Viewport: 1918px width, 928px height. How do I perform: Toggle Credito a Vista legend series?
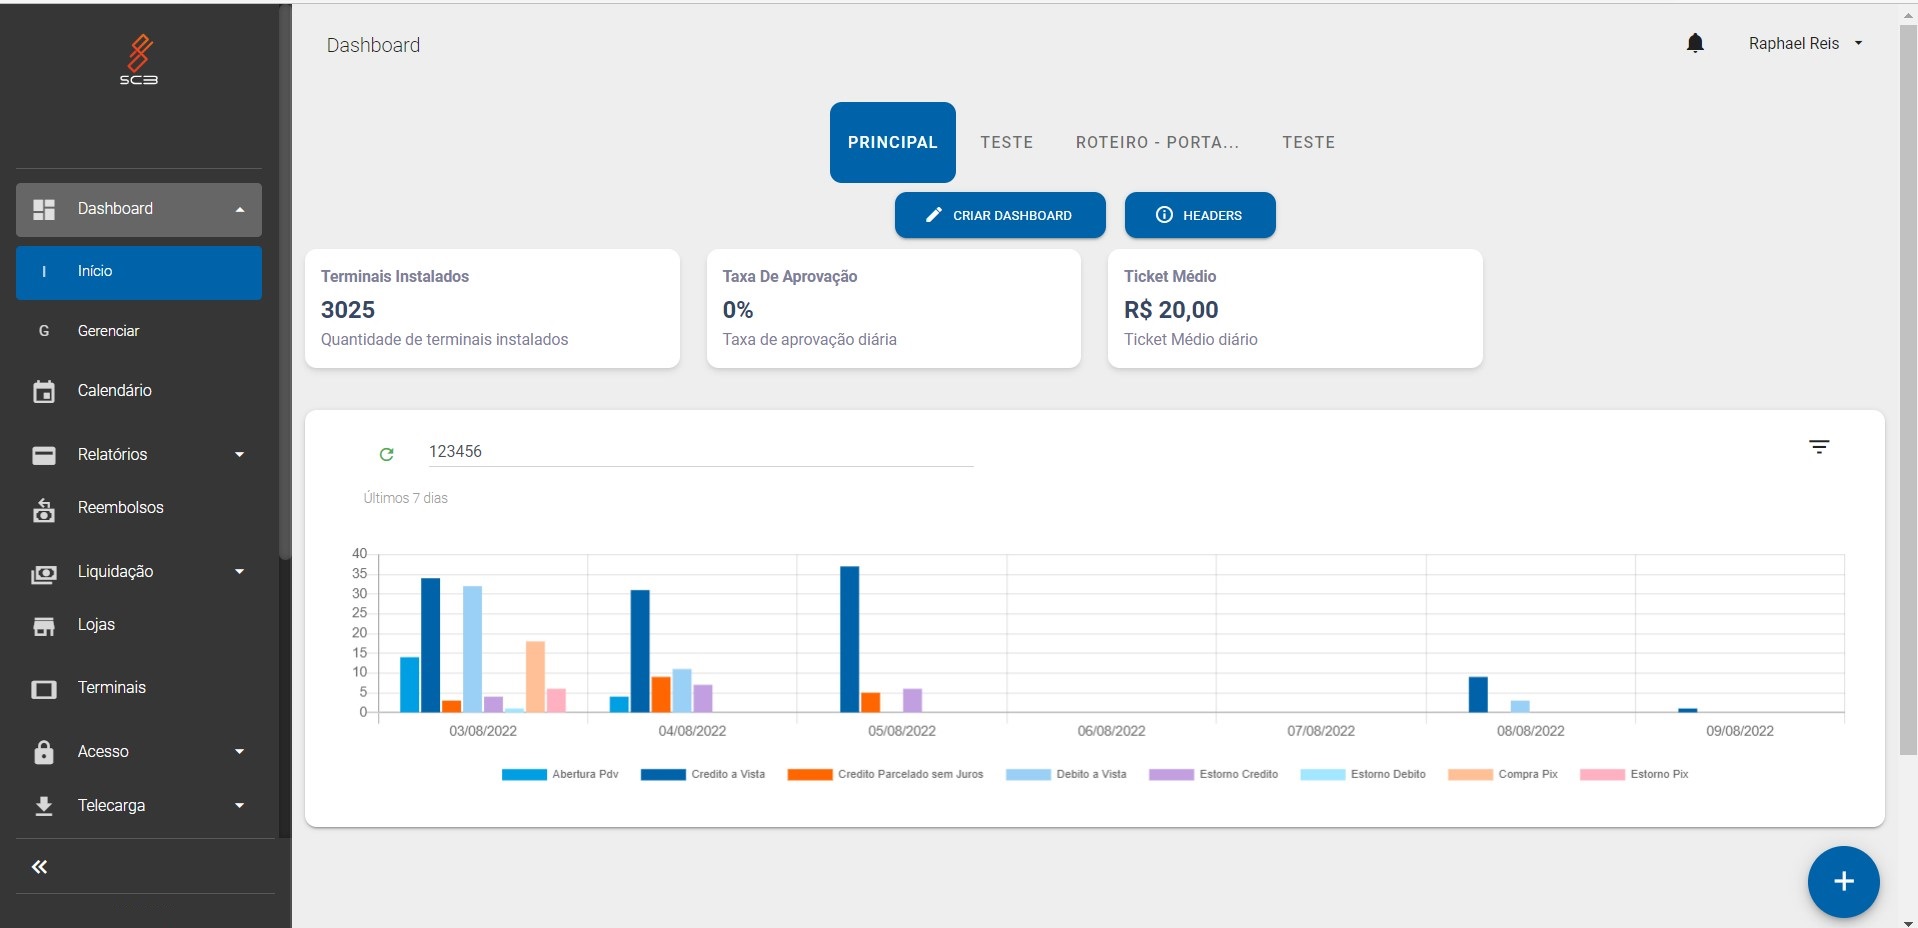(703, 774)
